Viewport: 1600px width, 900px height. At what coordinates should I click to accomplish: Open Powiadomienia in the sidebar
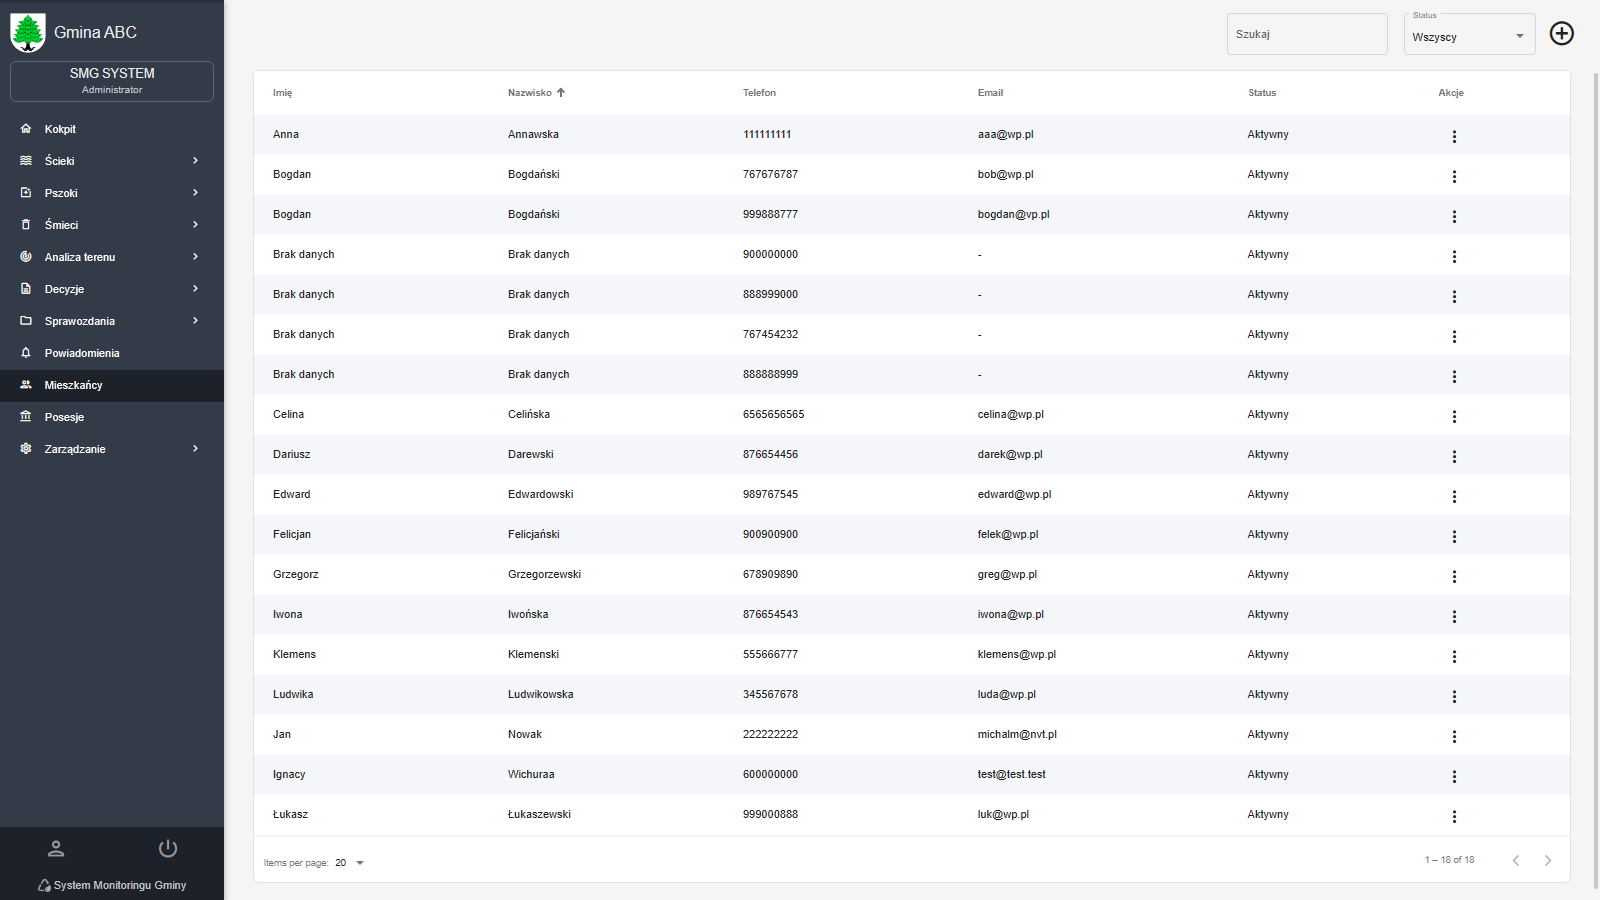point(82,353)
